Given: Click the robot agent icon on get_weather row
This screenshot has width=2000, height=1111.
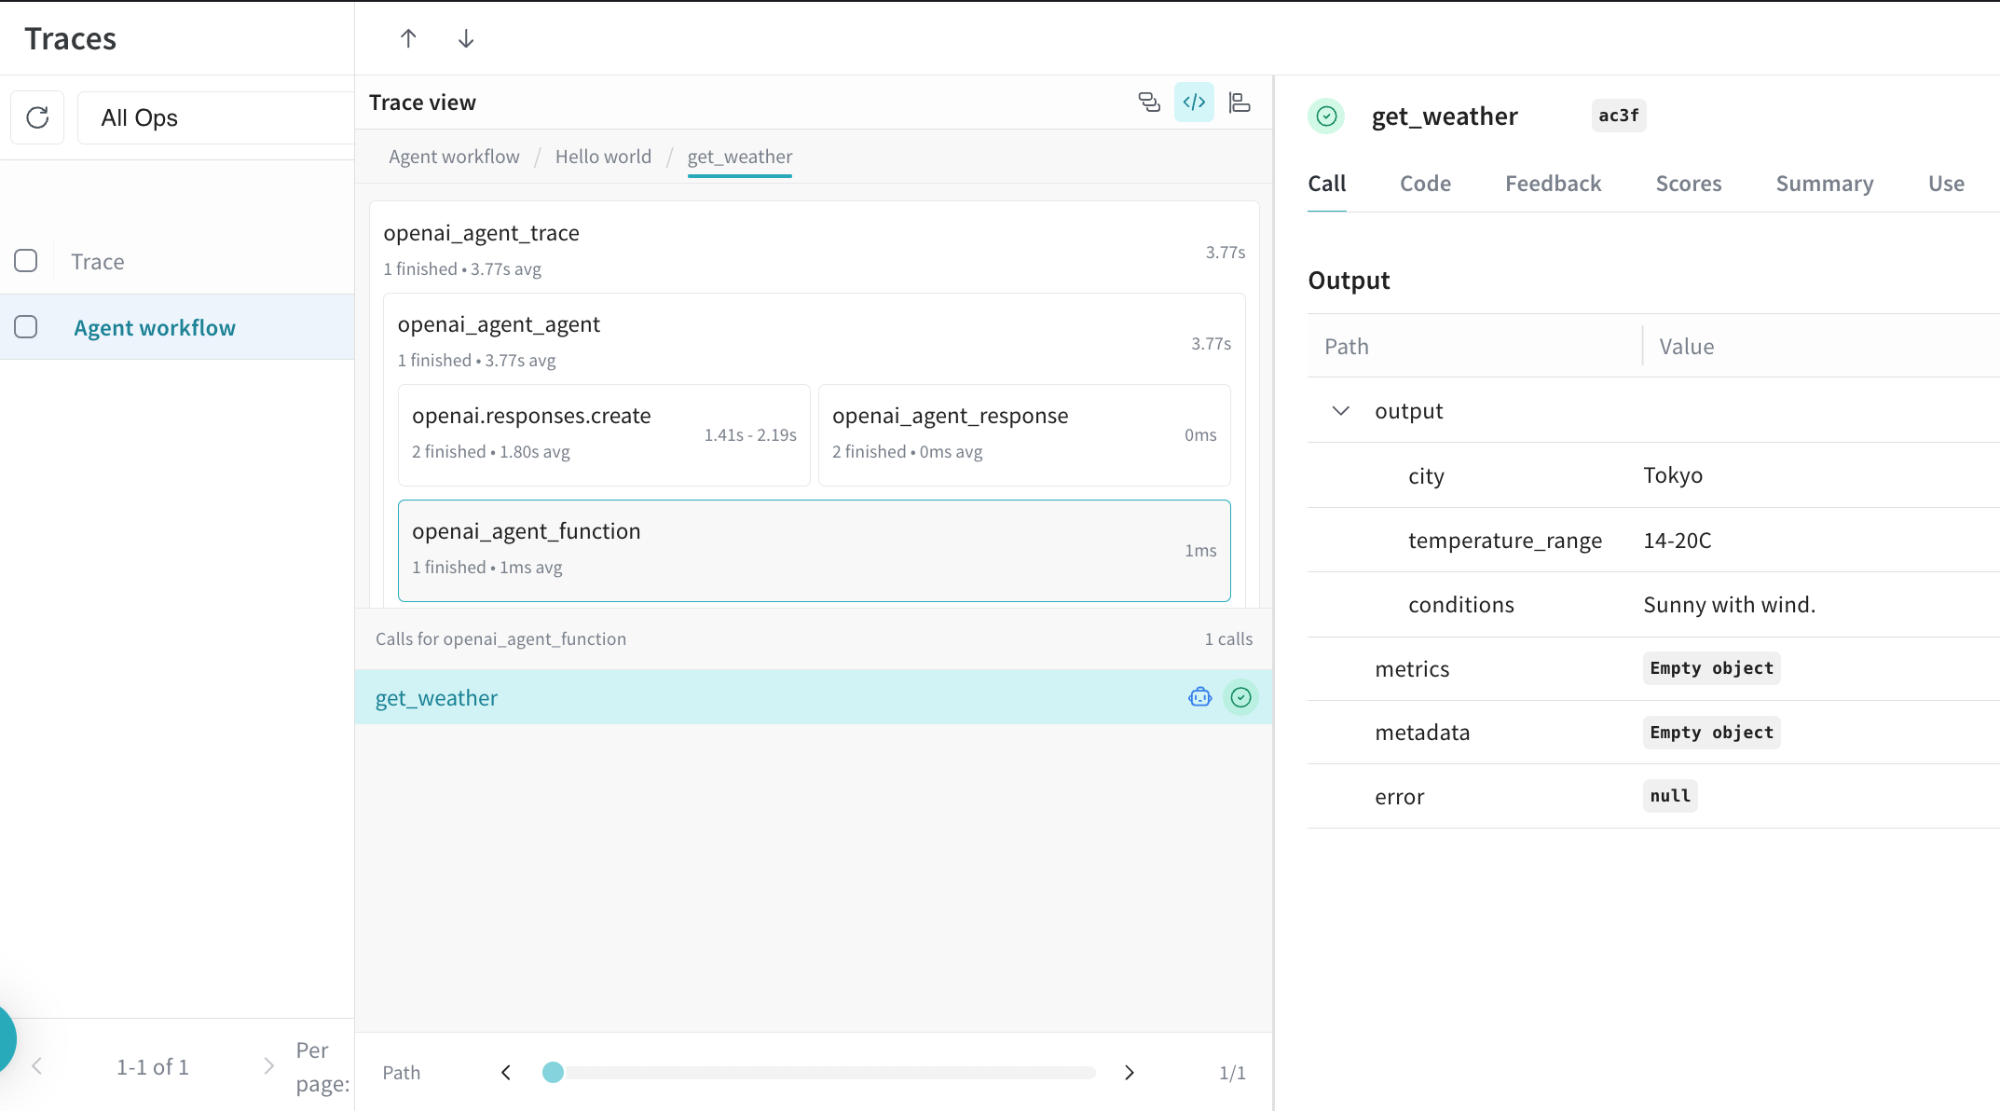Looking at the screenshot, I should 1200,697.
